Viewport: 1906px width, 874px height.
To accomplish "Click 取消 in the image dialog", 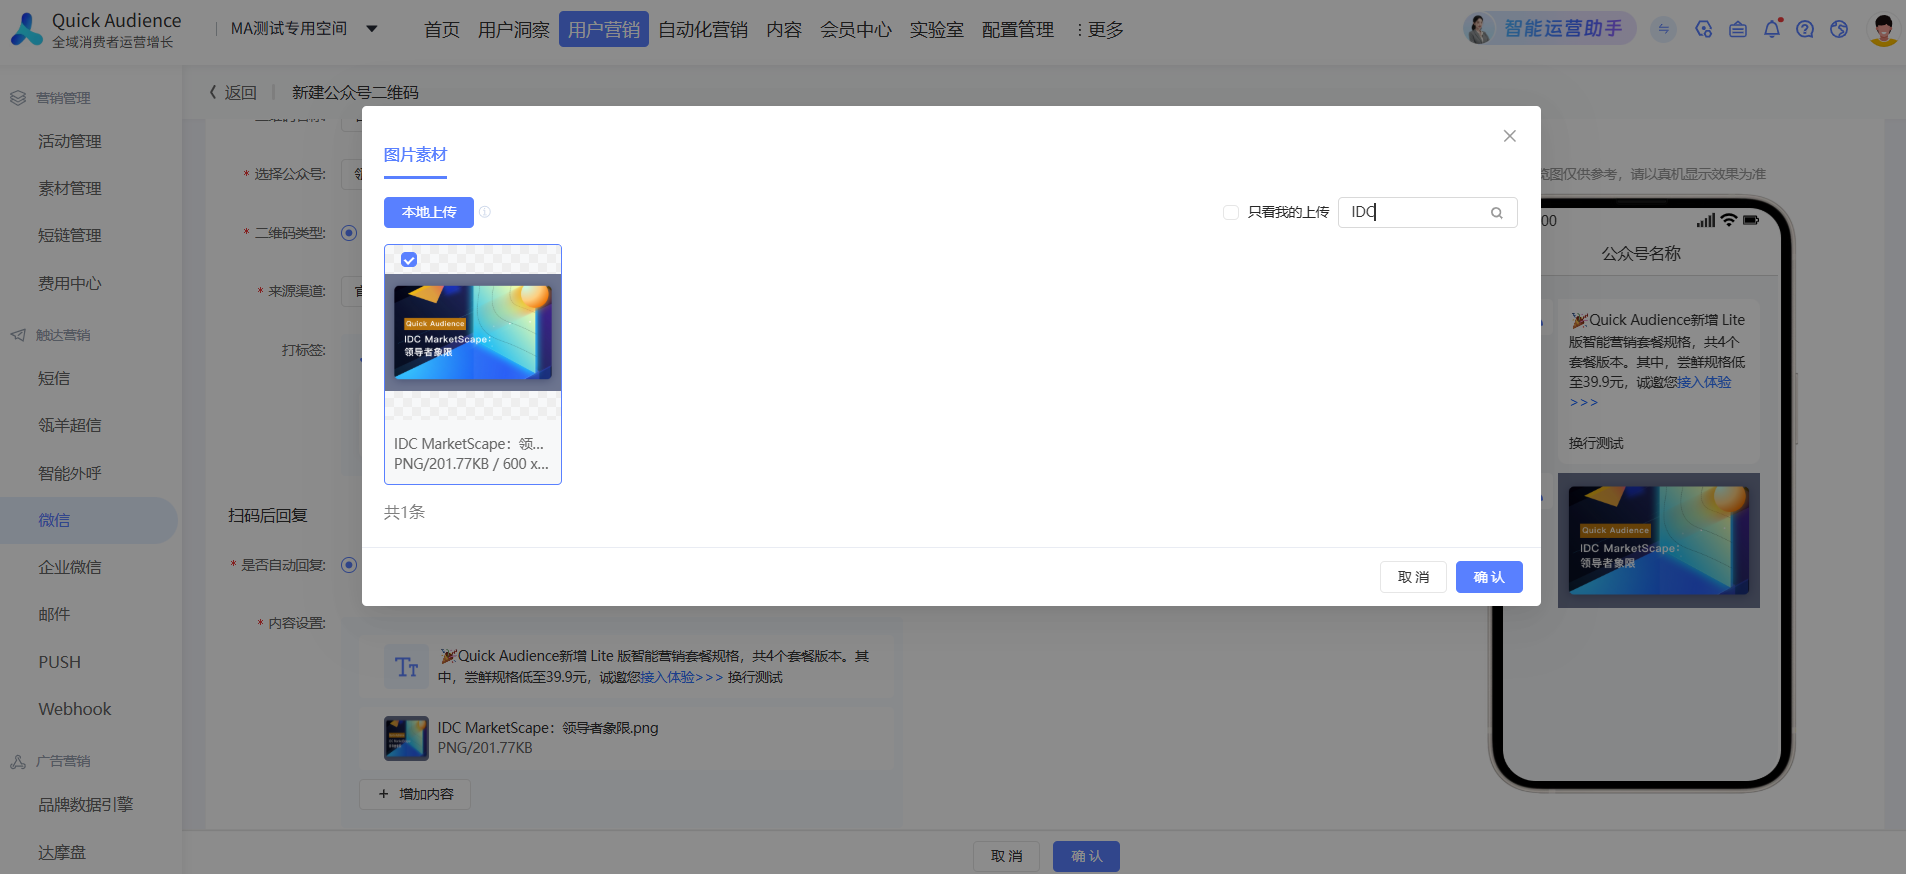I will tap(1413, 577).
